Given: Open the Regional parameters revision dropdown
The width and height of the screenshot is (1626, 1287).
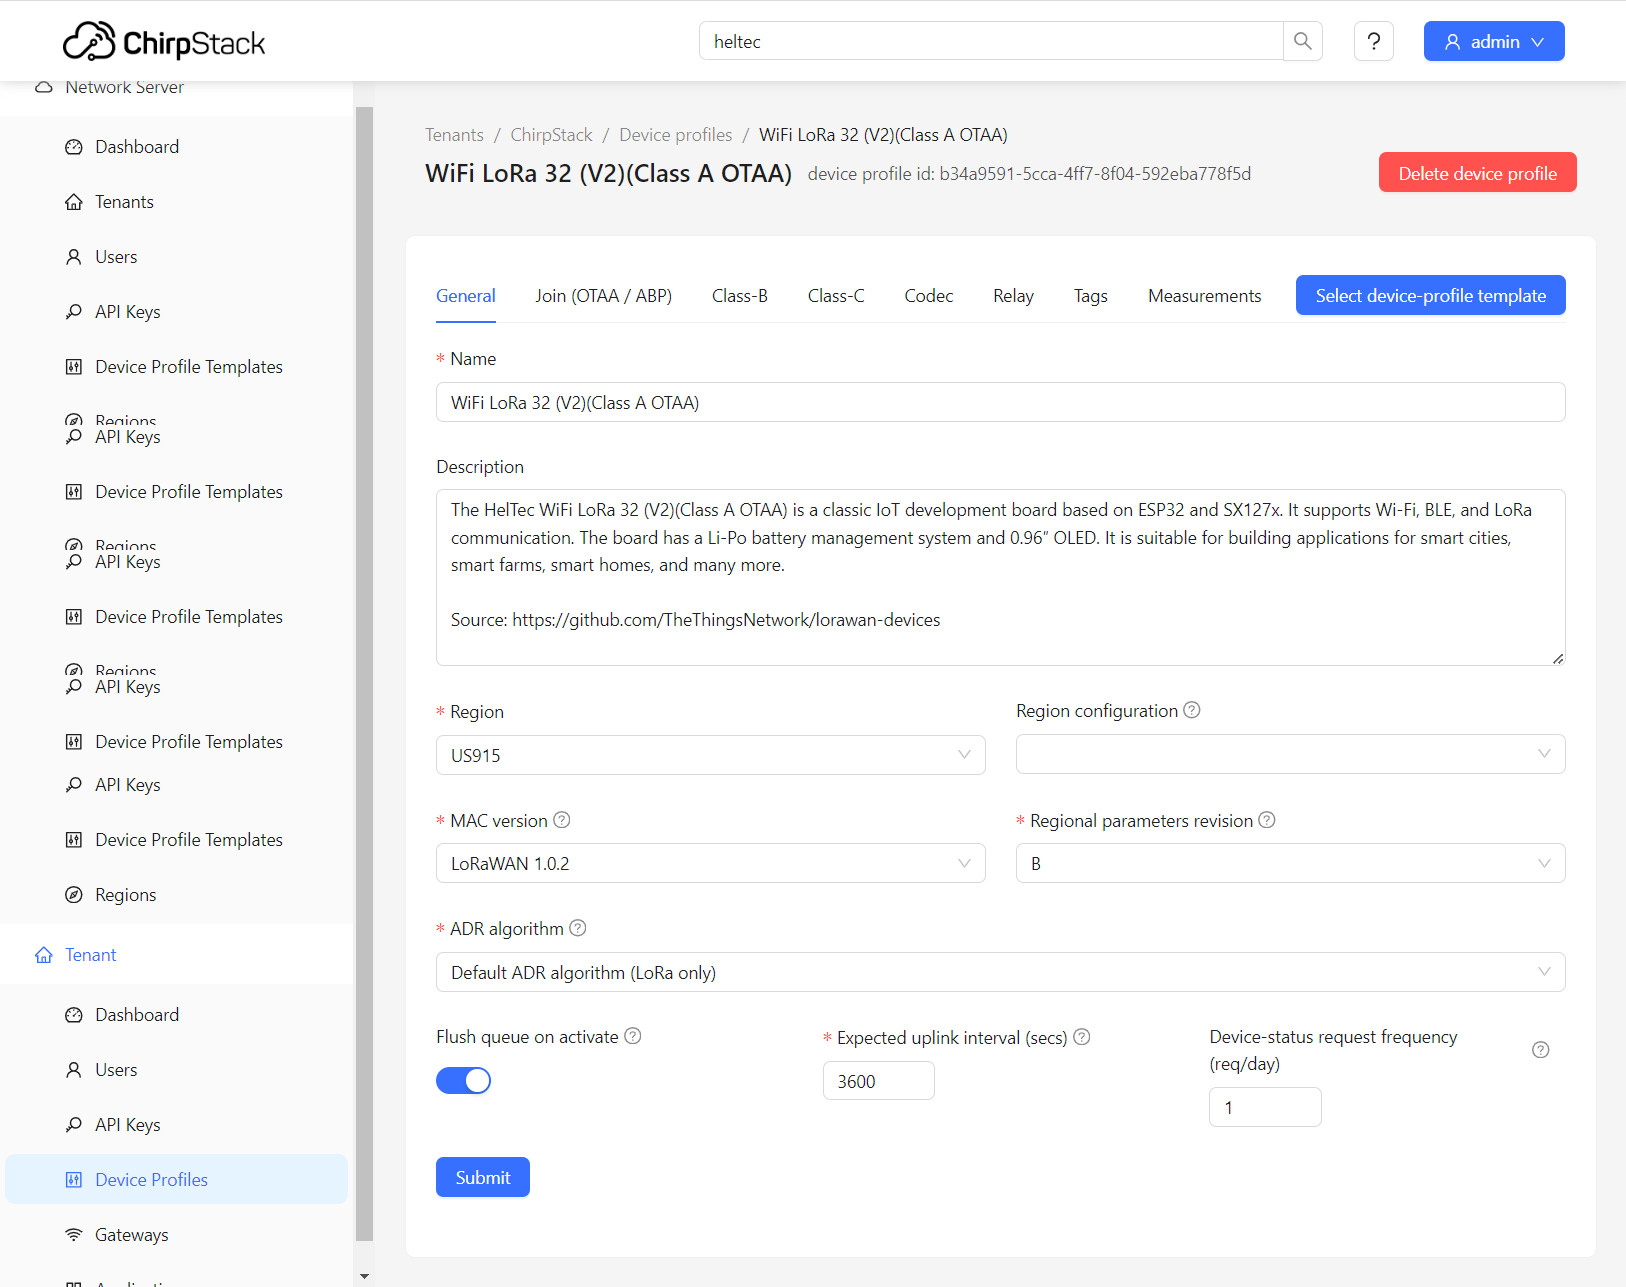Looking at the screenshot, I should (x=1290, y=863).
